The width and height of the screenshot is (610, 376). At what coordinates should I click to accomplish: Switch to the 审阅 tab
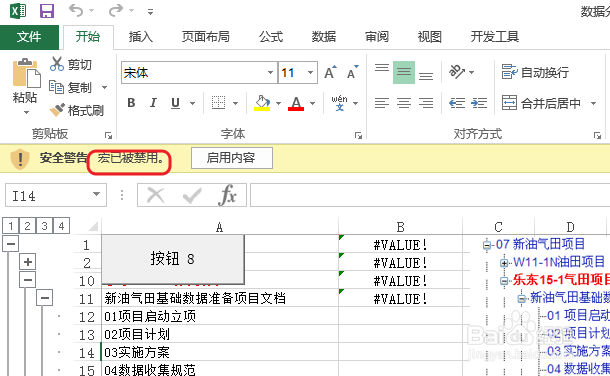tap(377, 37)
